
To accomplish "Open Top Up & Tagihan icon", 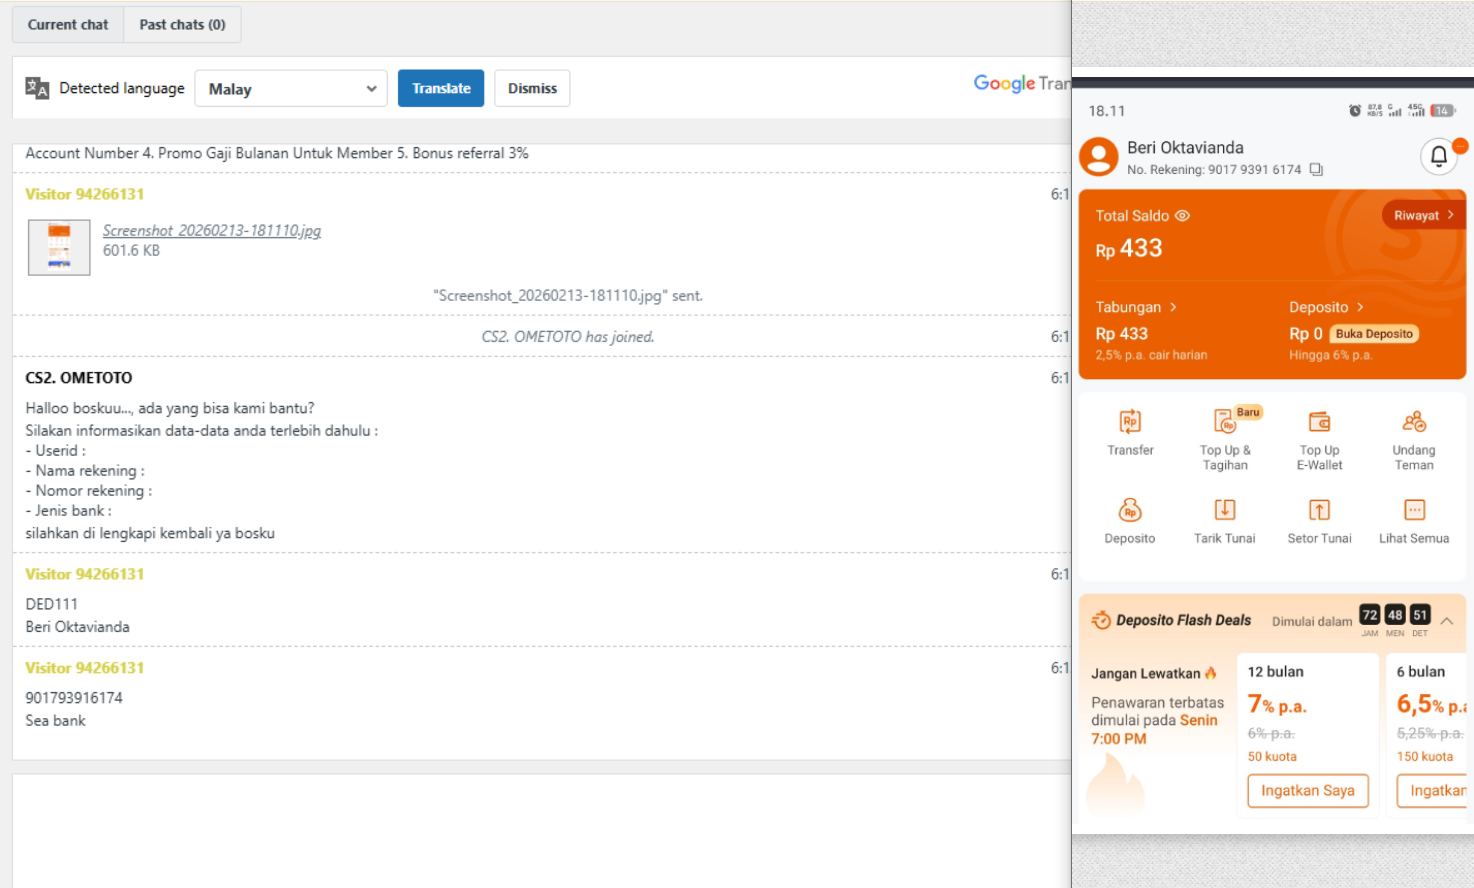I will point(1225,422).
